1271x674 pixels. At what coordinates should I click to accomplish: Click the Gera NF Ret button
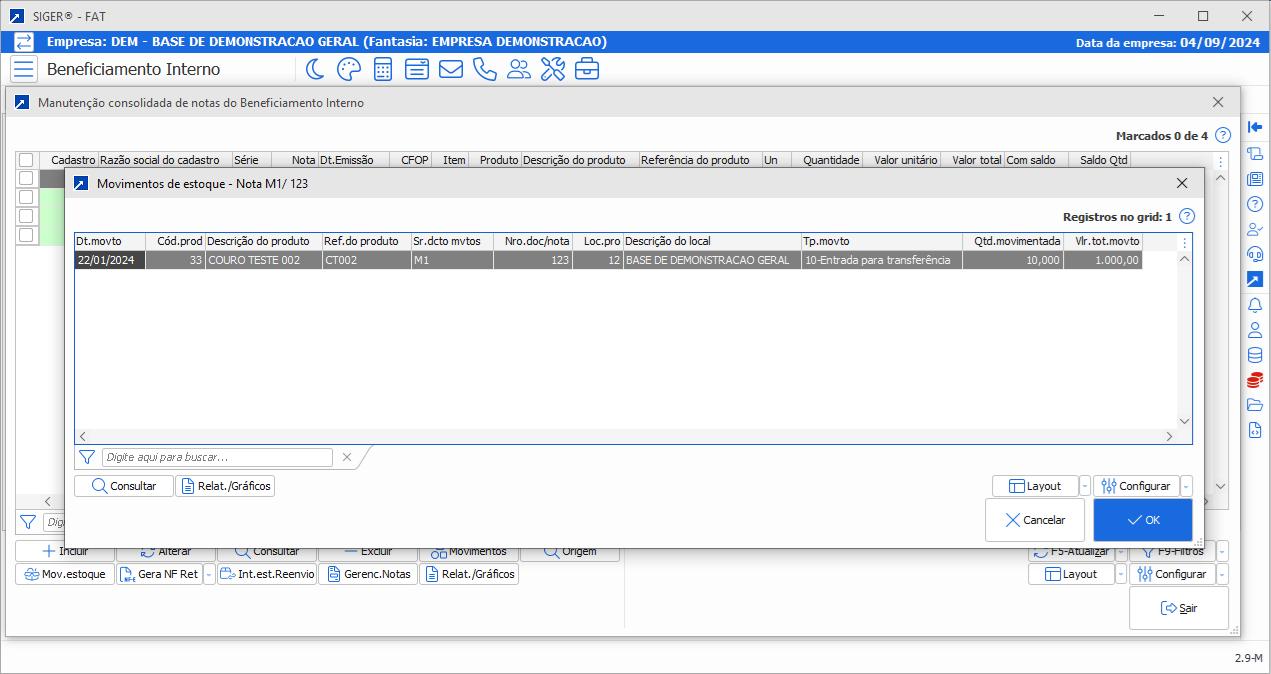pos(159,574)
